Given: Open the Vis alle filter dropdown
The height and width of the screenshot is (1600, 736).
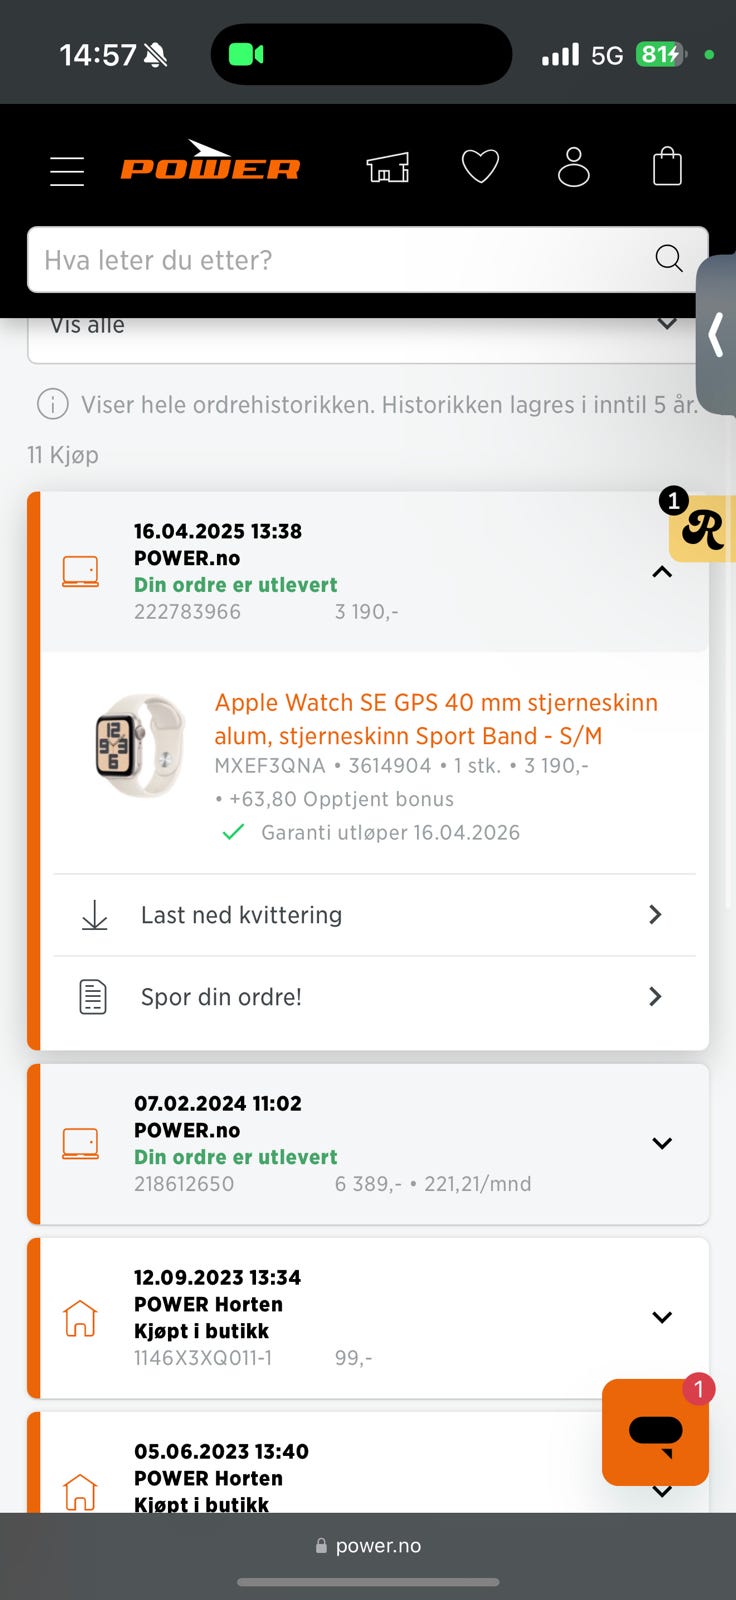Looking at the screenshot, I should coord(365,332).
